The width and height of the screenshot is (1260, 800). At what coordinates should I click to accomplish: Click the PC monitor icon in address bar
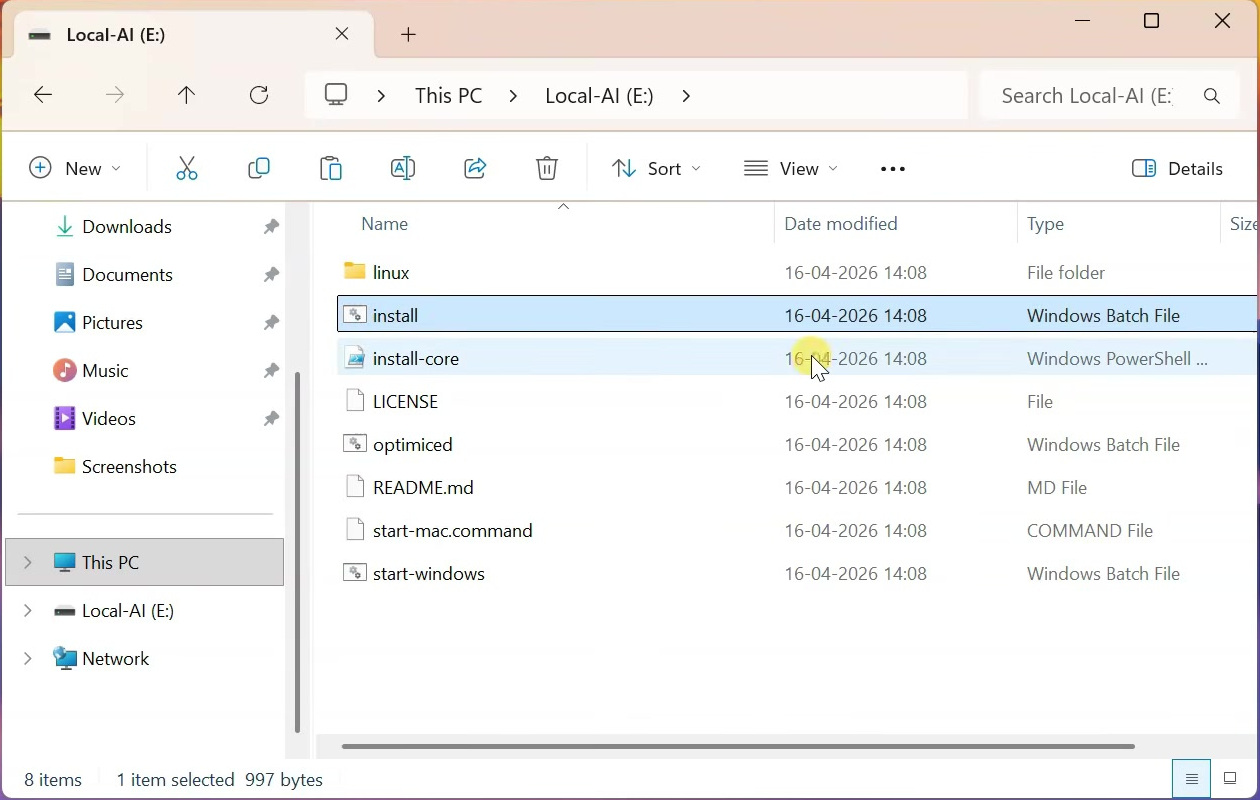(x=337, y=95)
